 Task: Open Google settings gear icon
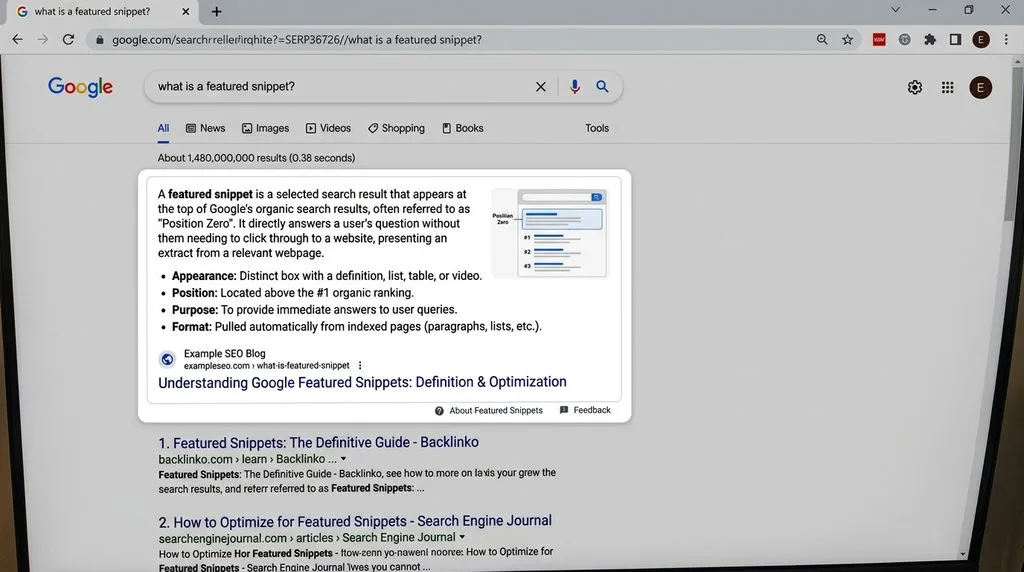click(915, 87)
